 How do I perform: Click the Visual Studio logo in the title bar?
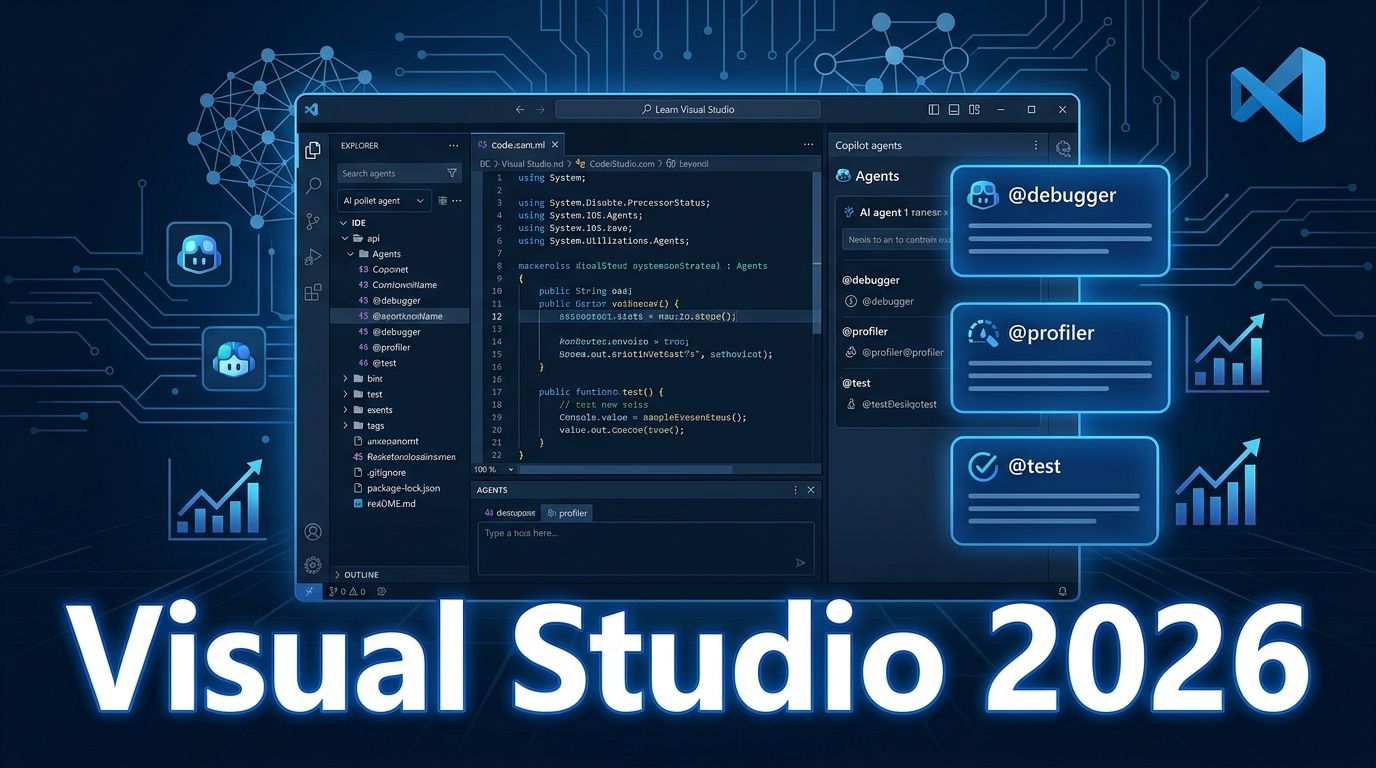pos(311,109)
